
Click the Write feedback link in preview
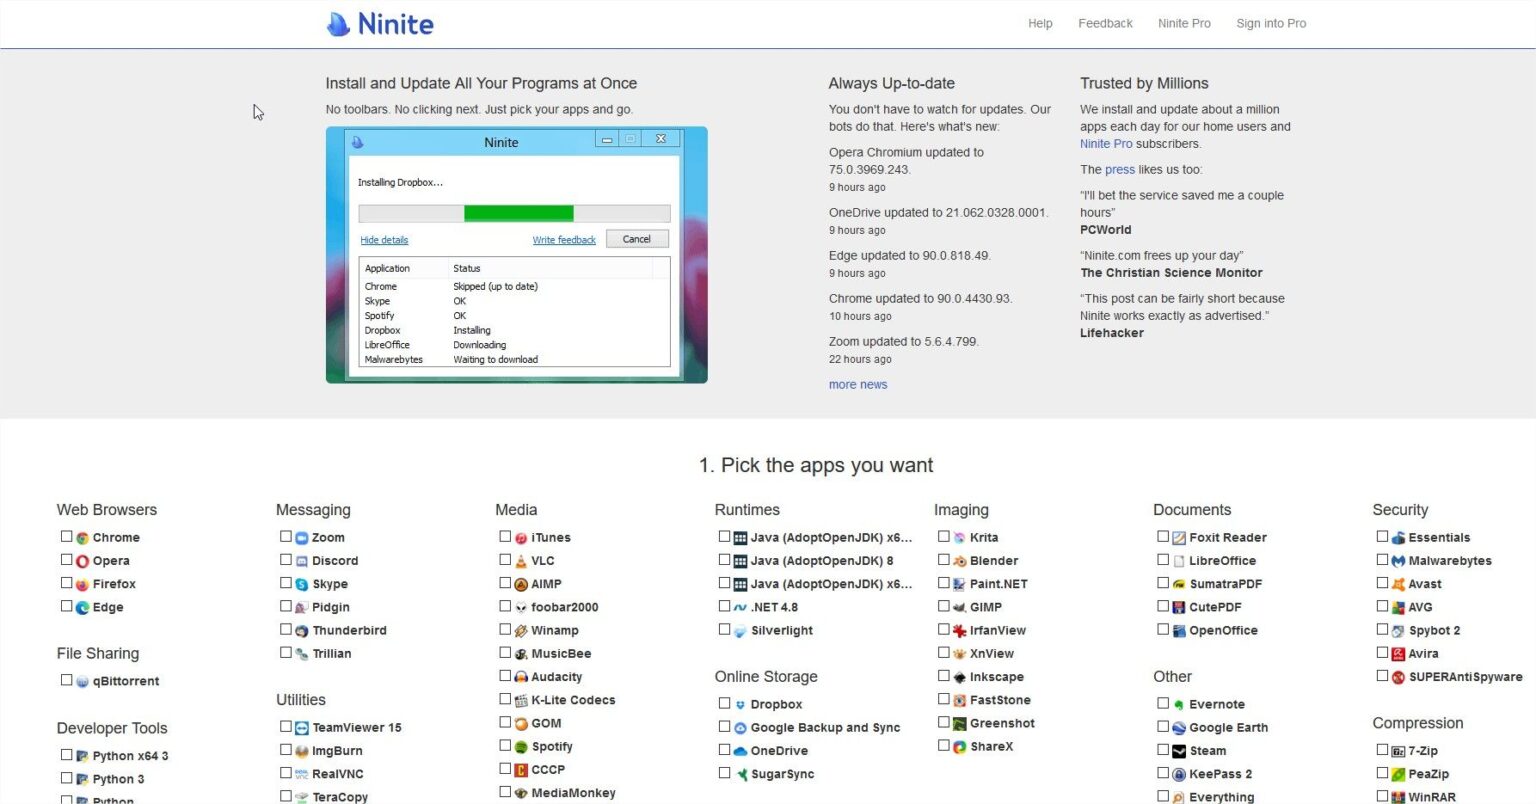(x=563, y=239)
